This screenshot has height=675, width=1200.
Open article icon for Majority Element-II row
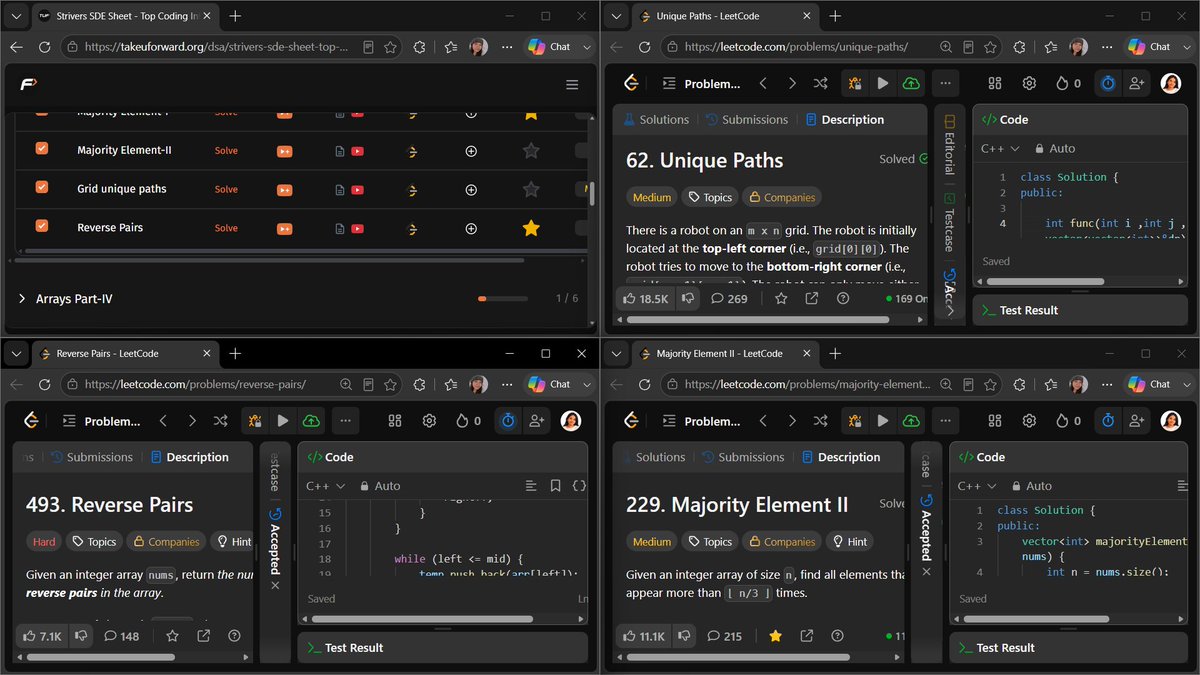(340, 150)
